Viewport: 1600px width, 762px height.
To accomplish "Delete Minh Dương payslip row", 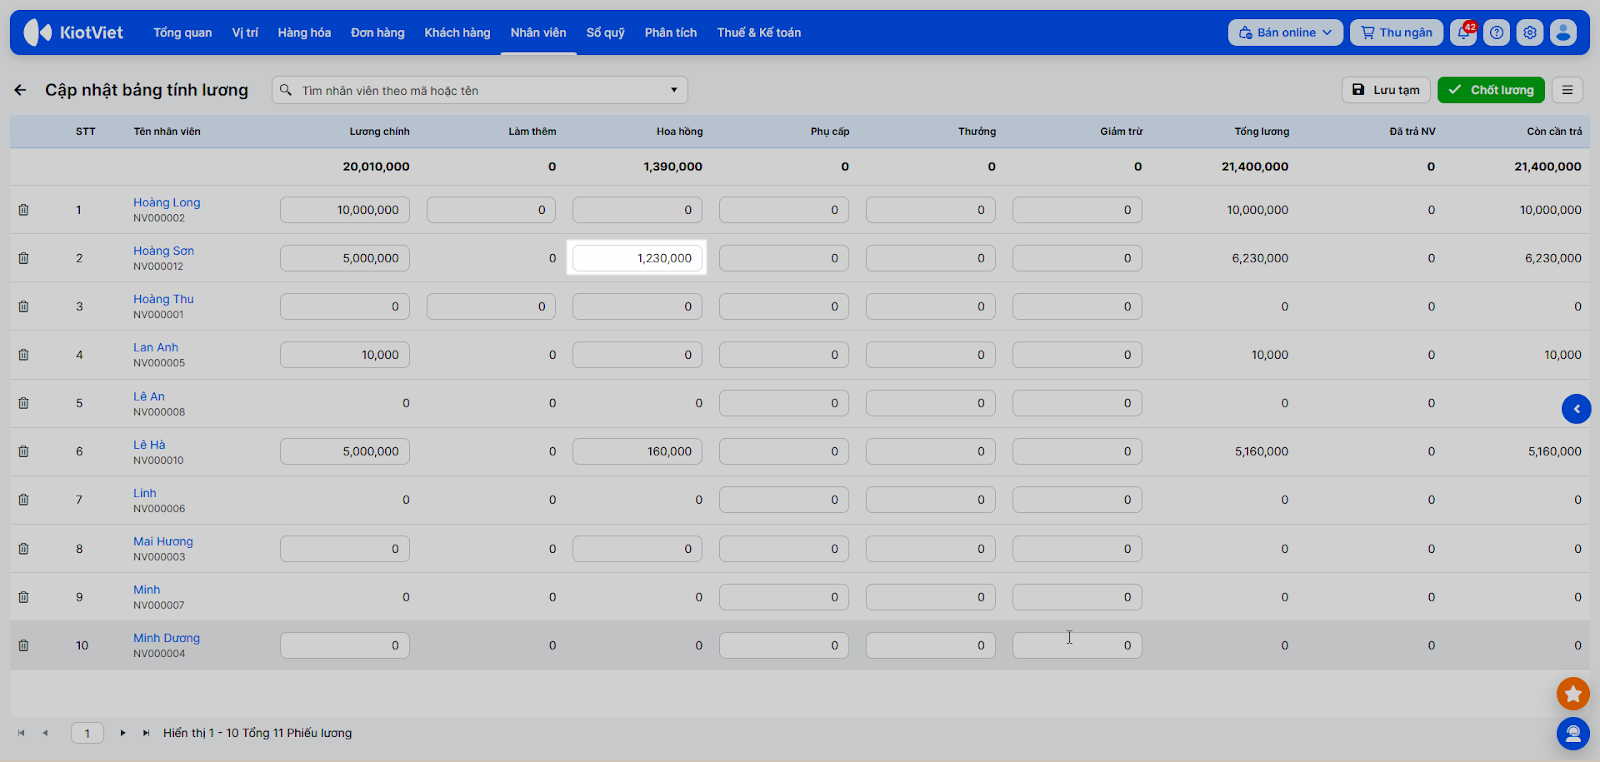I will pyautogui.click(x=23, y=646).
